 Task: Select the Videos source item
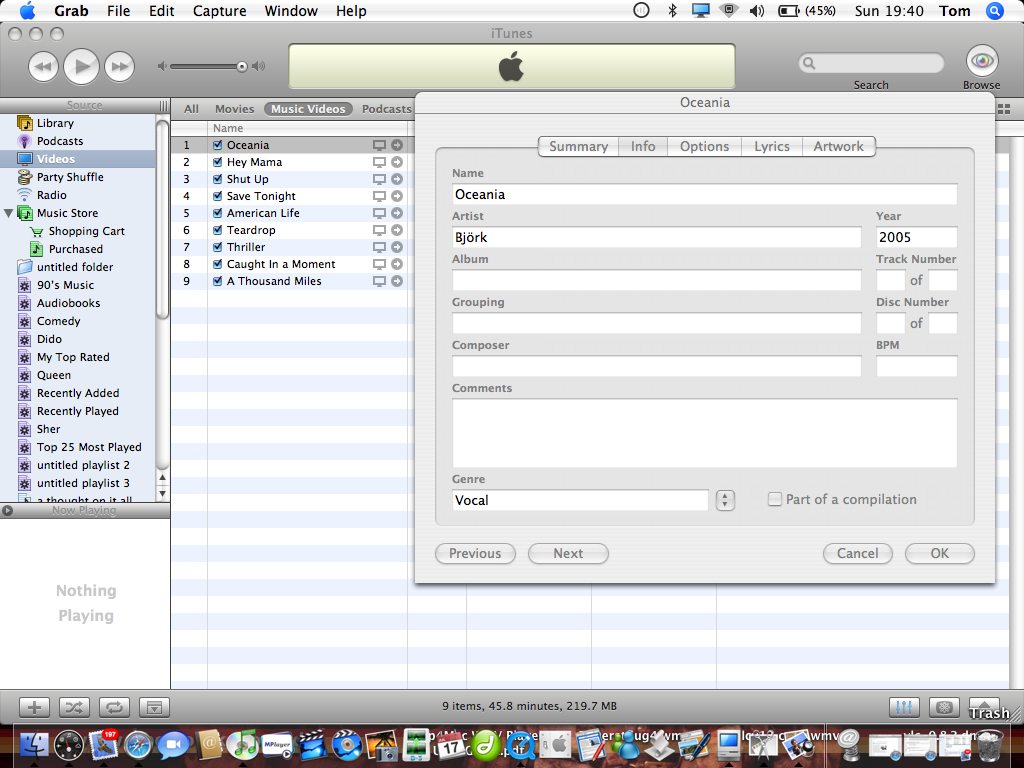tap(78, 159)
